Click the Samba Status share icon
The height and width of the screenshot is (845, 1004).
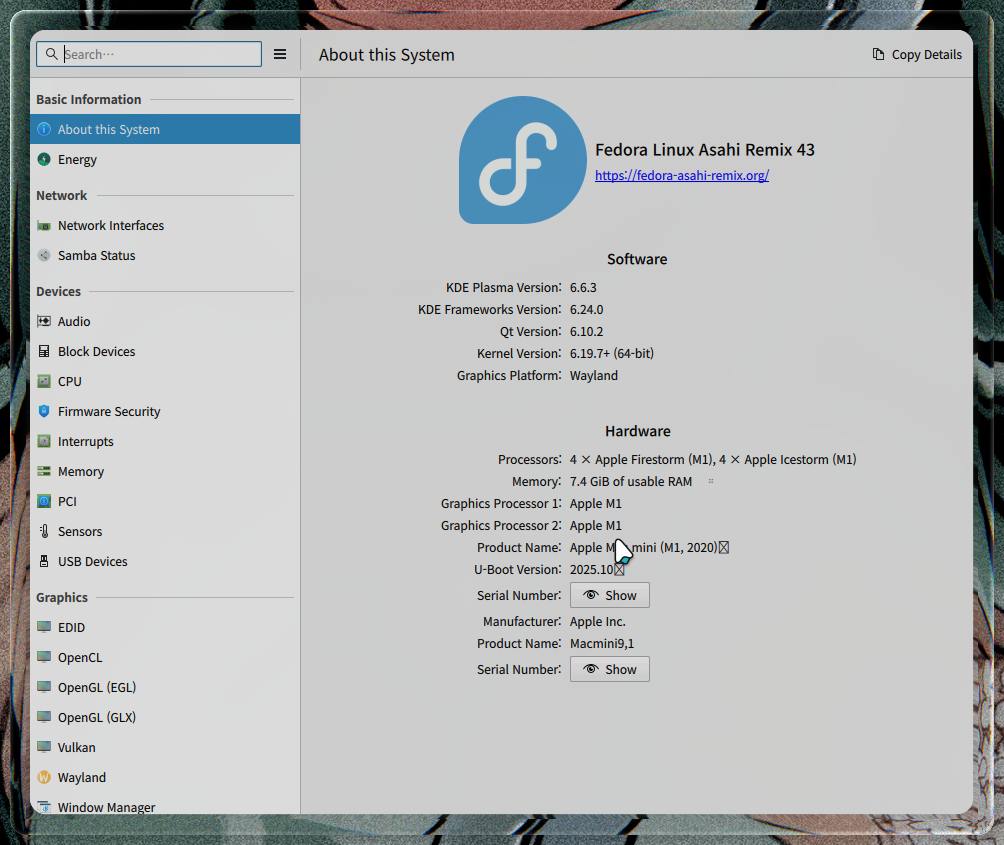click(x=44, y=255)
